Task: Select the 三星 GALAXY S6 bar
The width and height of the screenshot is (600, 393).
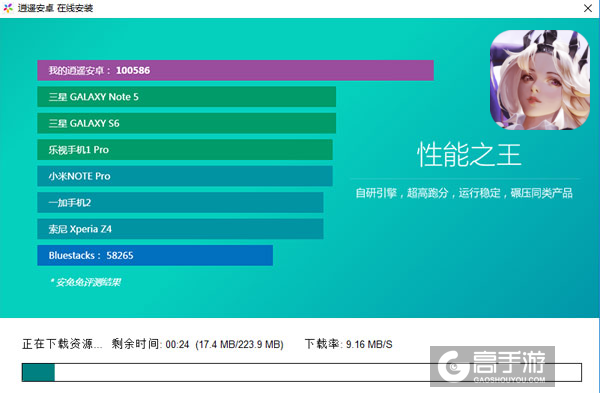Action: click(186, 123)
